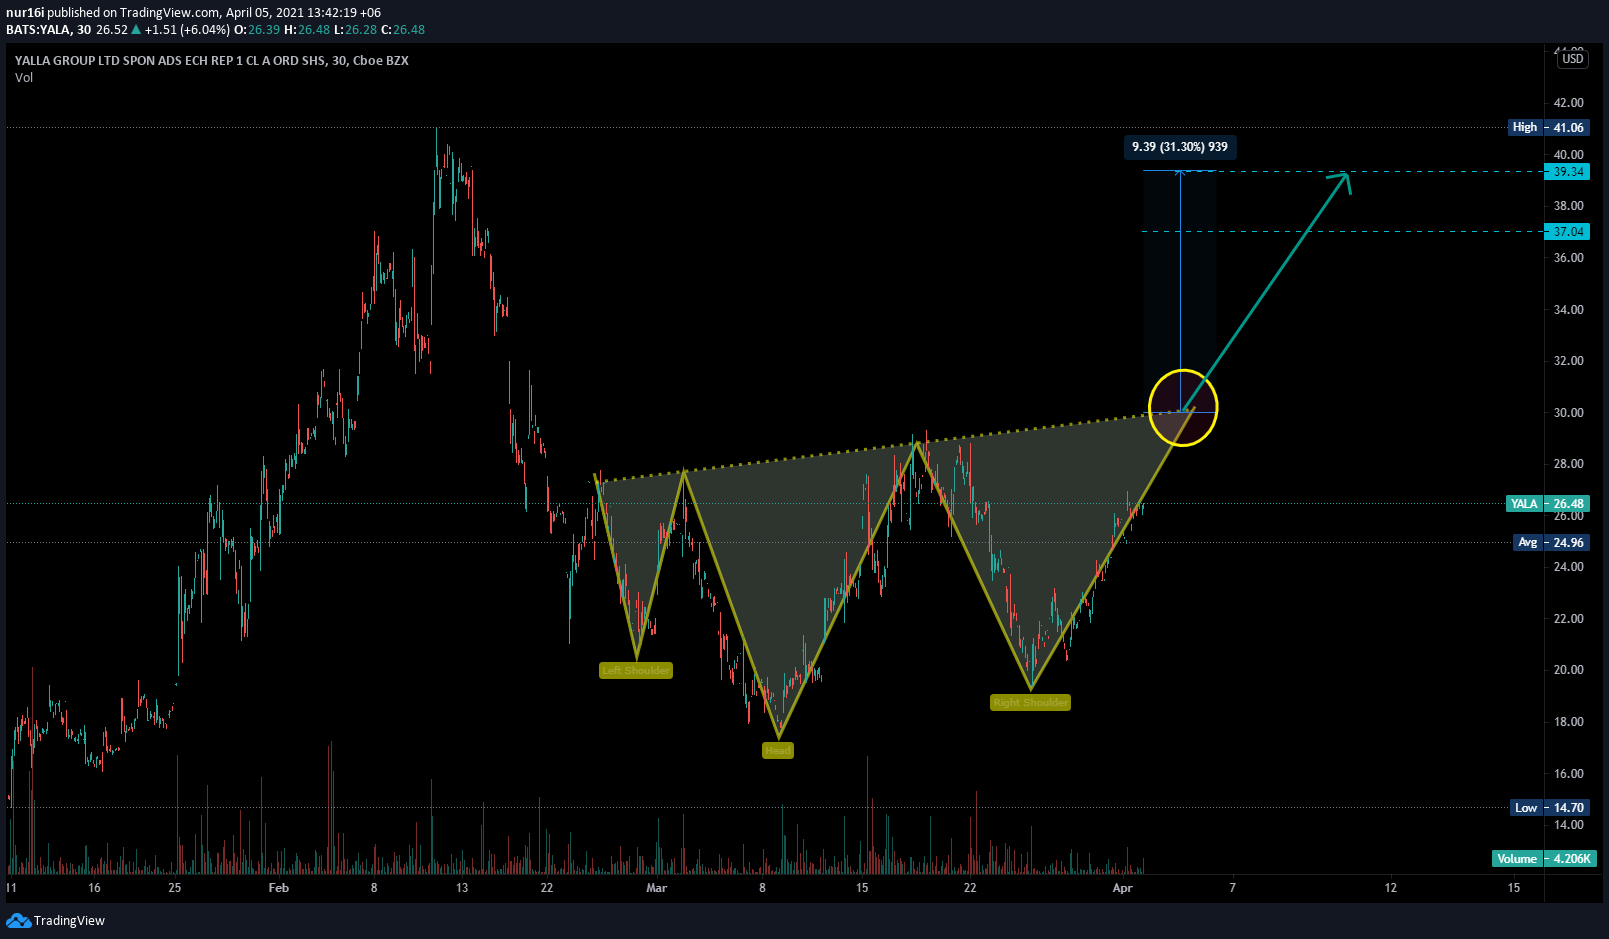Image resolution: width=1609 pixels, height=939 pixels.
Task: Click the TradingView logo icon
Action: 18,920
